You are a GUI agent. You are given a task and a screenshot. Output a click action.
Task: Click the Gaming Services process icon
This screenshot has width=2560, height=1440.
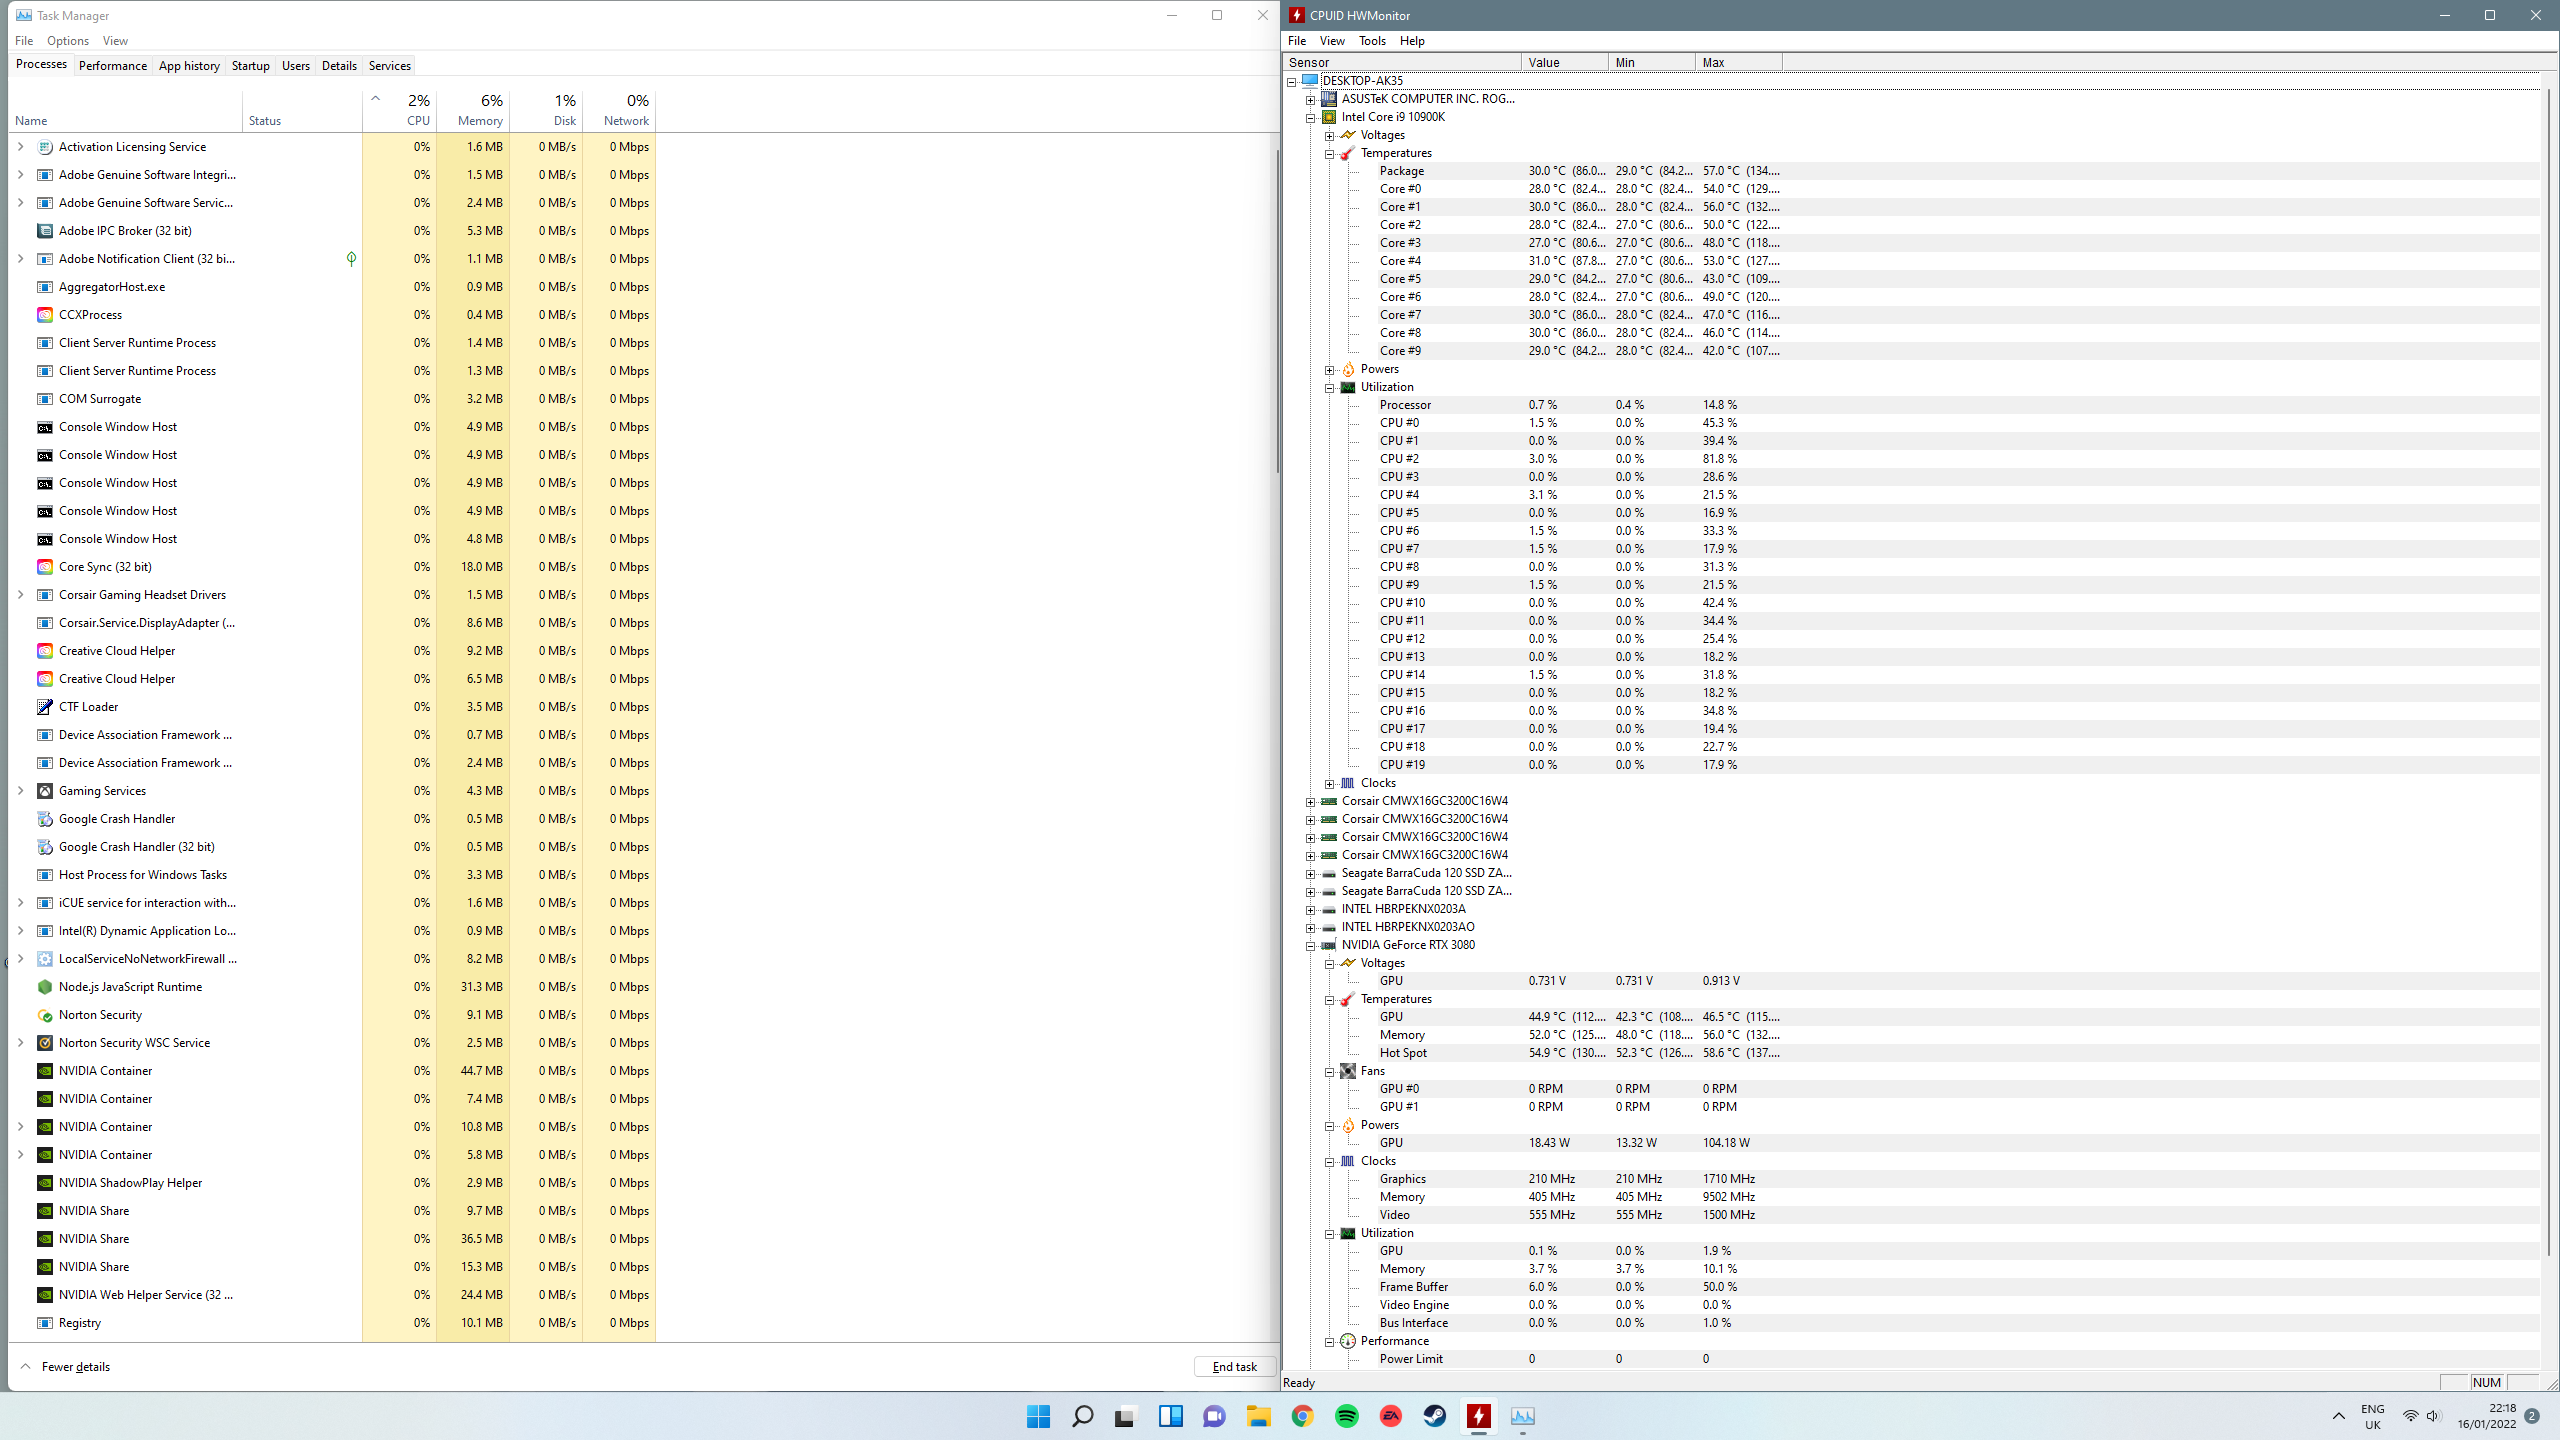[44, 791]
